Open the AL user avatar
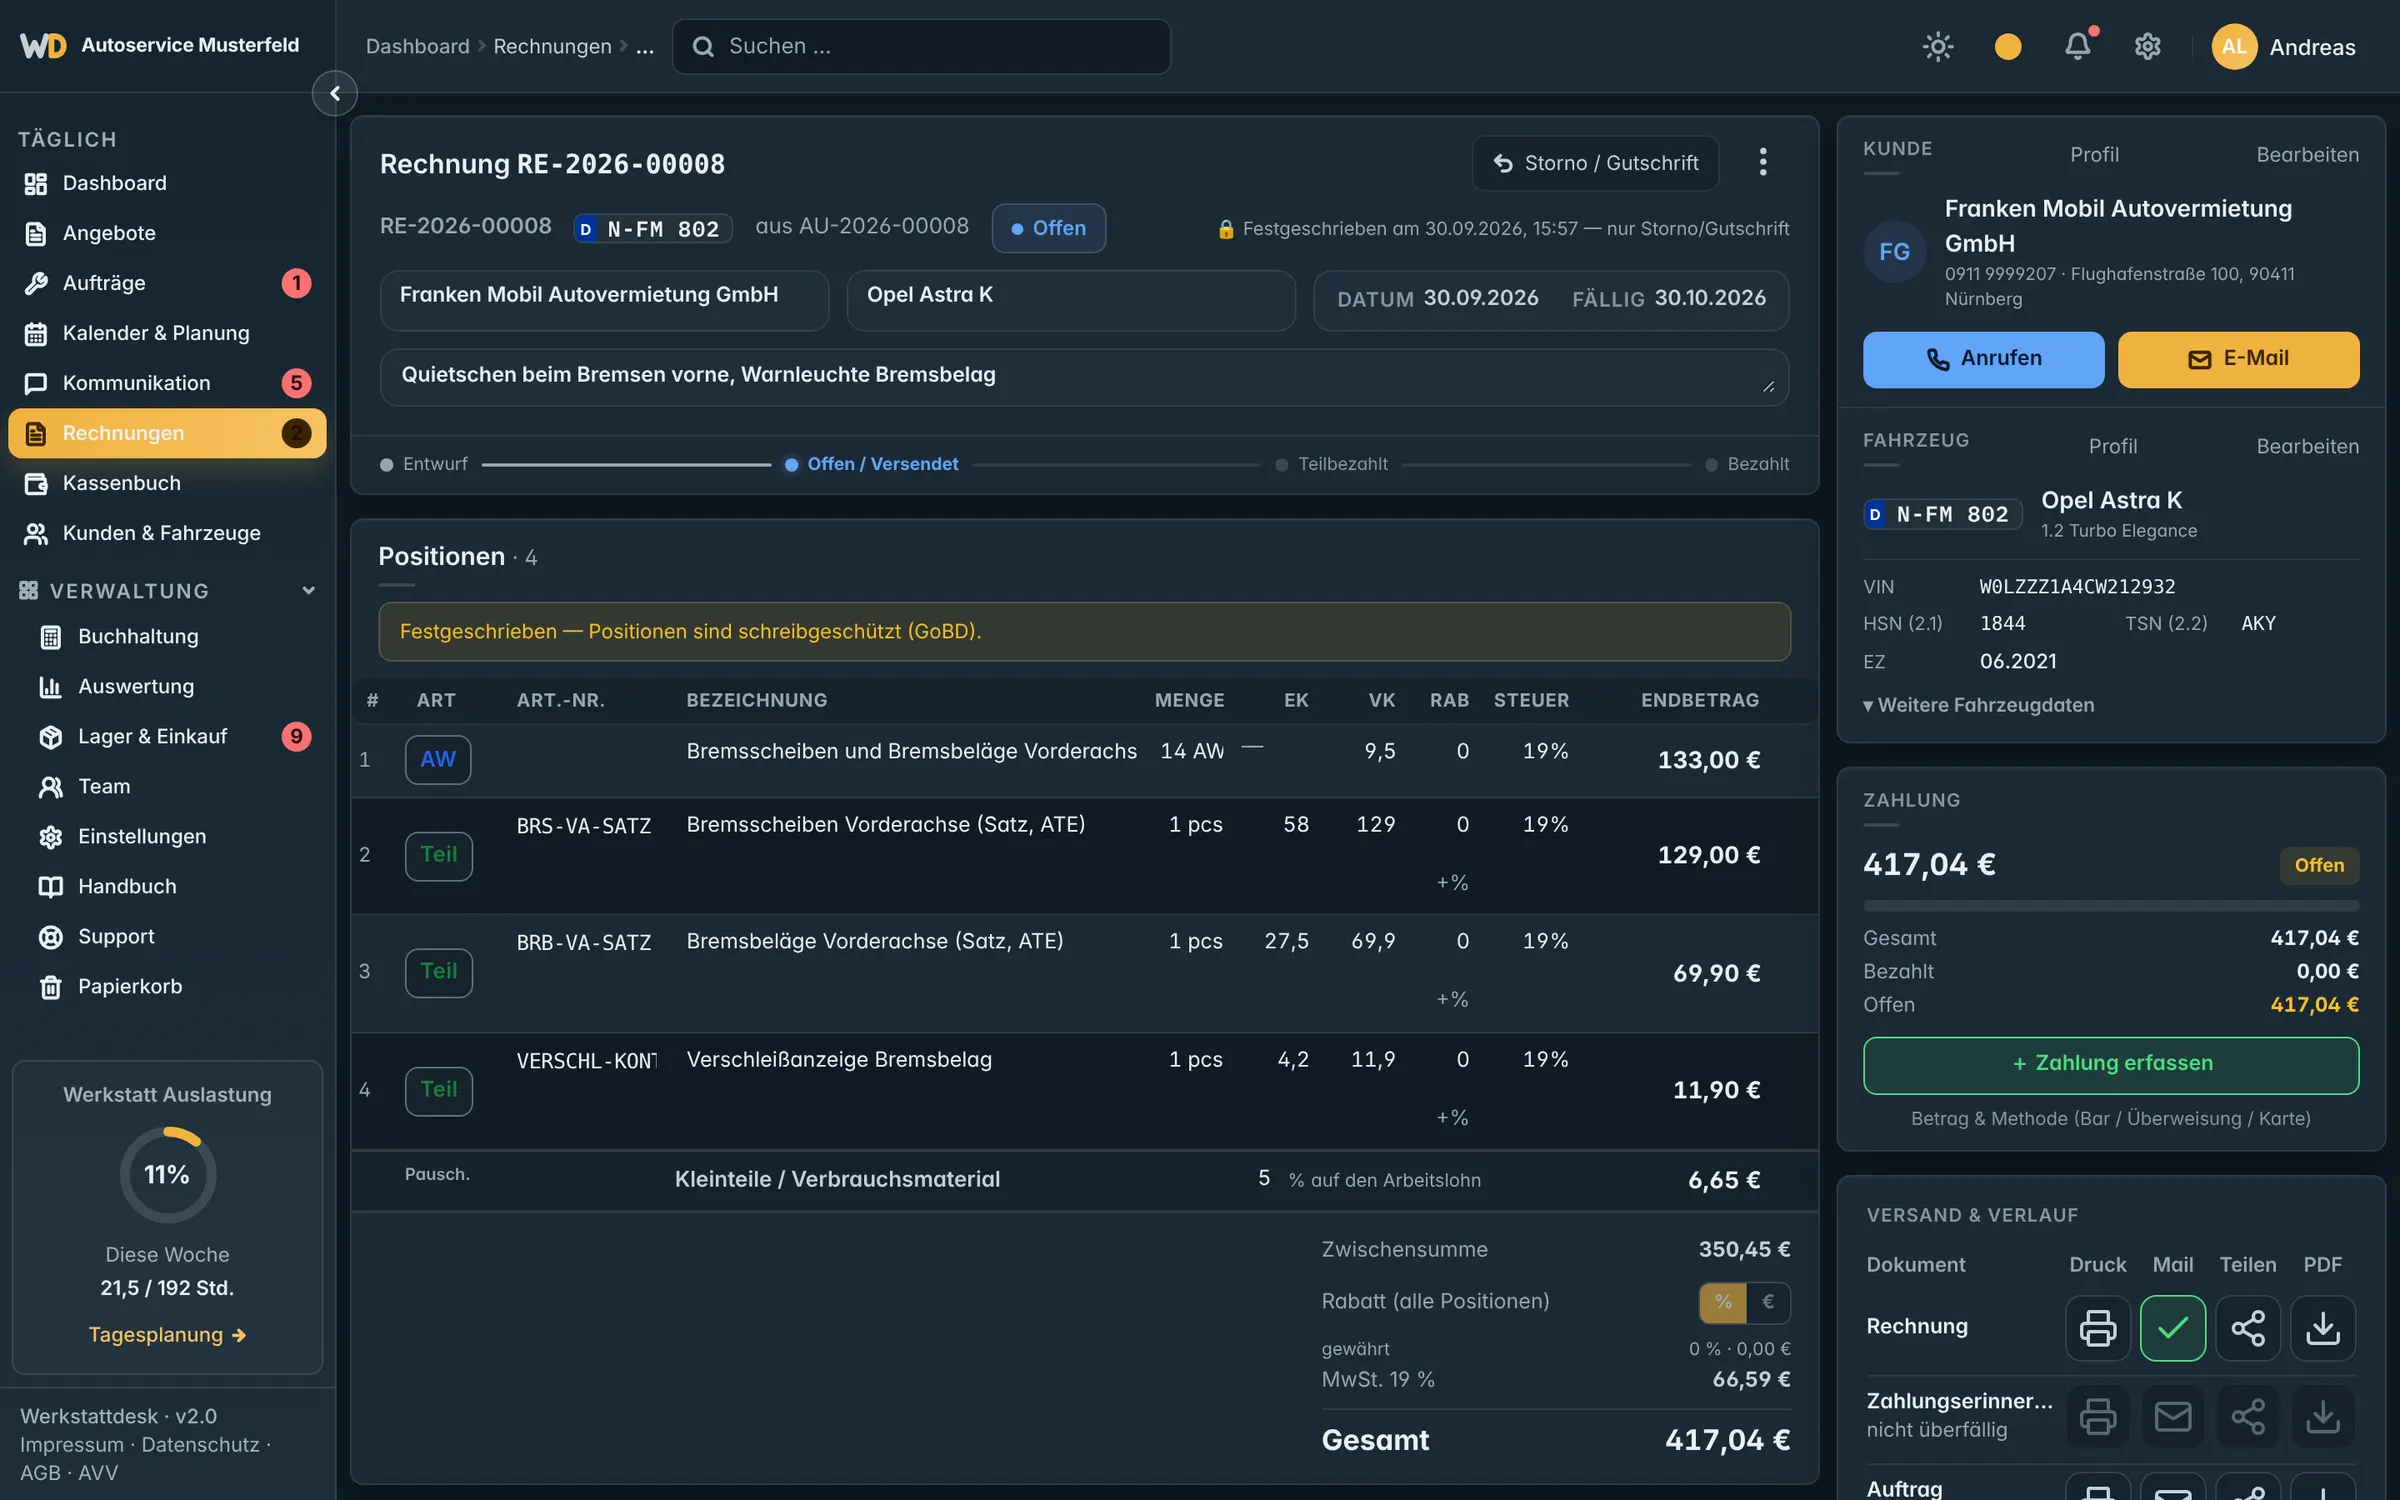Viewport: 2400px width, 1500px height. [2234, 46]
